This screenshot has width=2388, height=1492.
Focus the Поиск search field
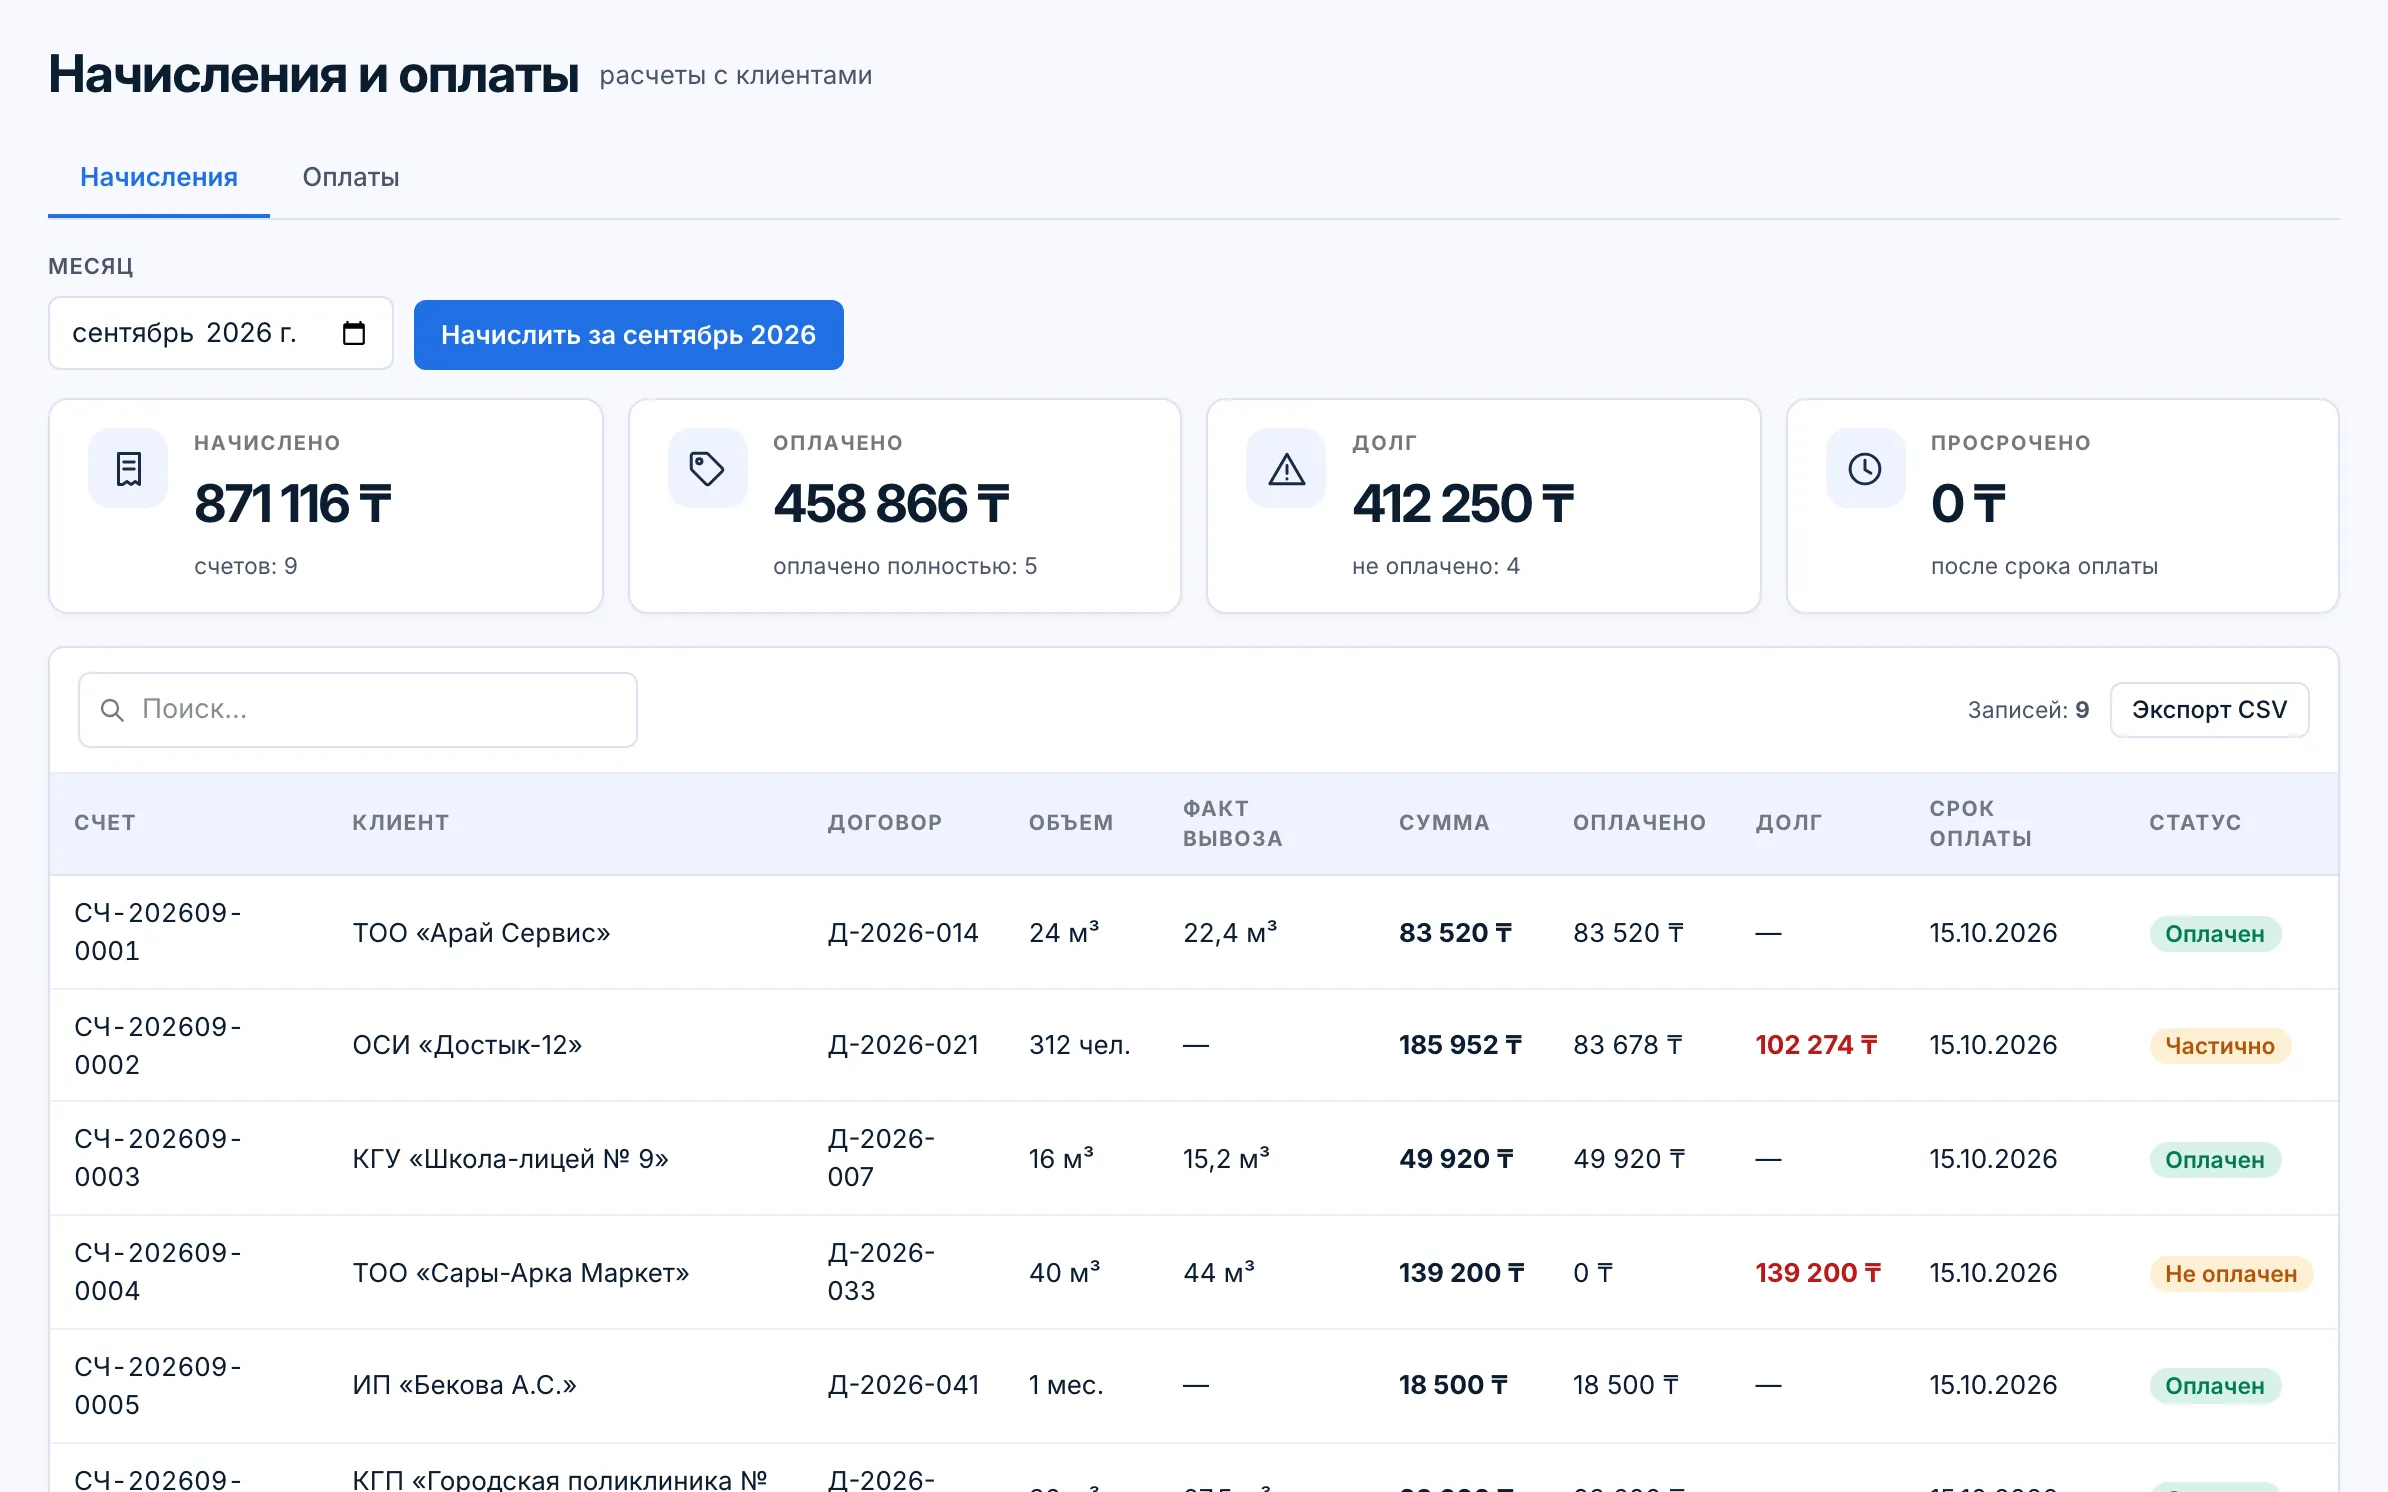(358, 710)
